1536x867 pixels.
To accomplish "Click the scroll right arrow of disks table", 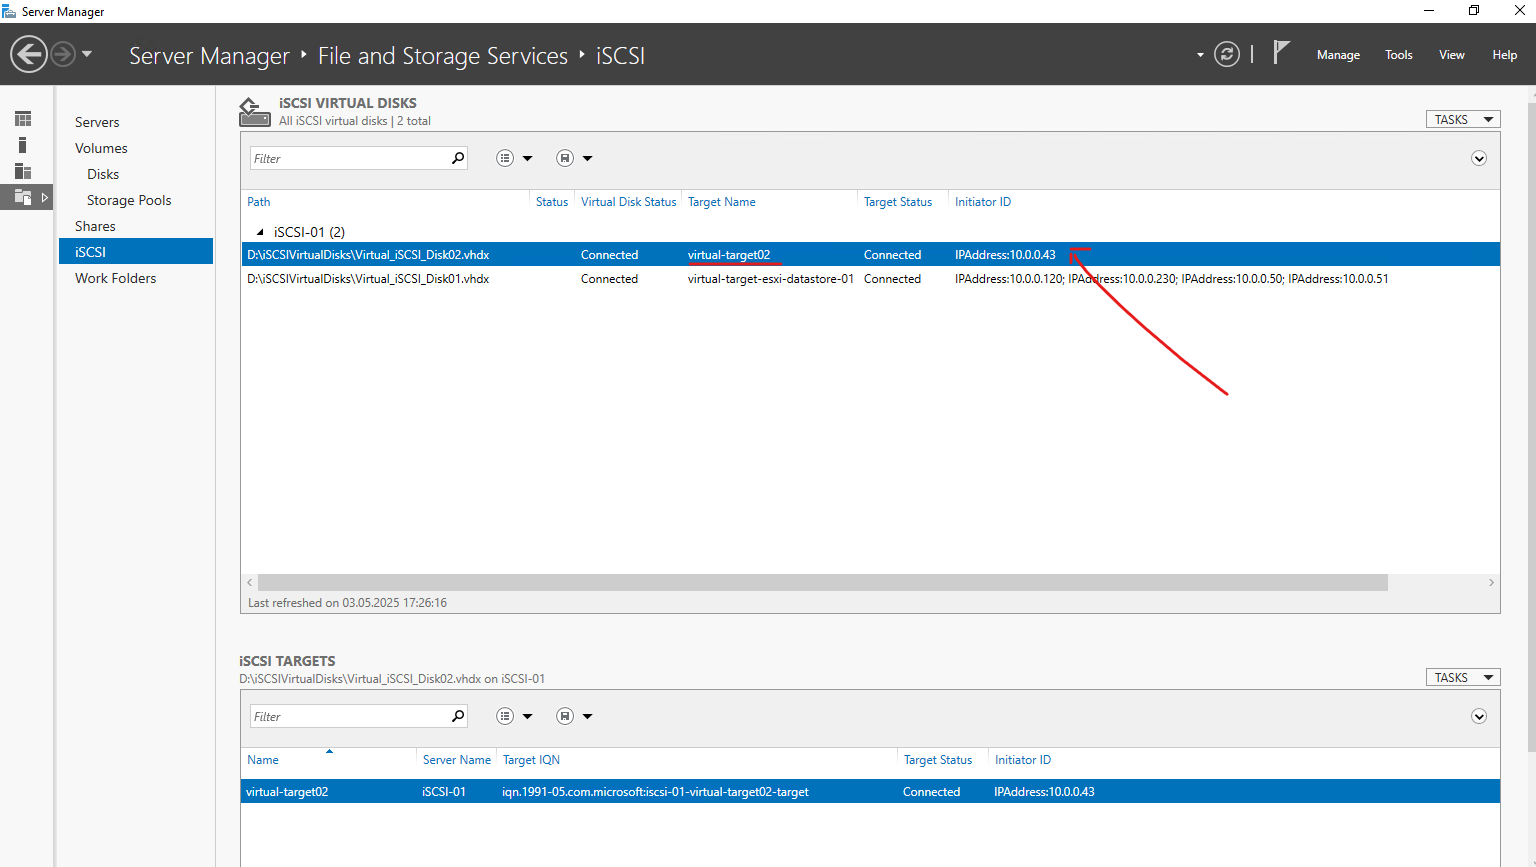I will (1491, 582).
